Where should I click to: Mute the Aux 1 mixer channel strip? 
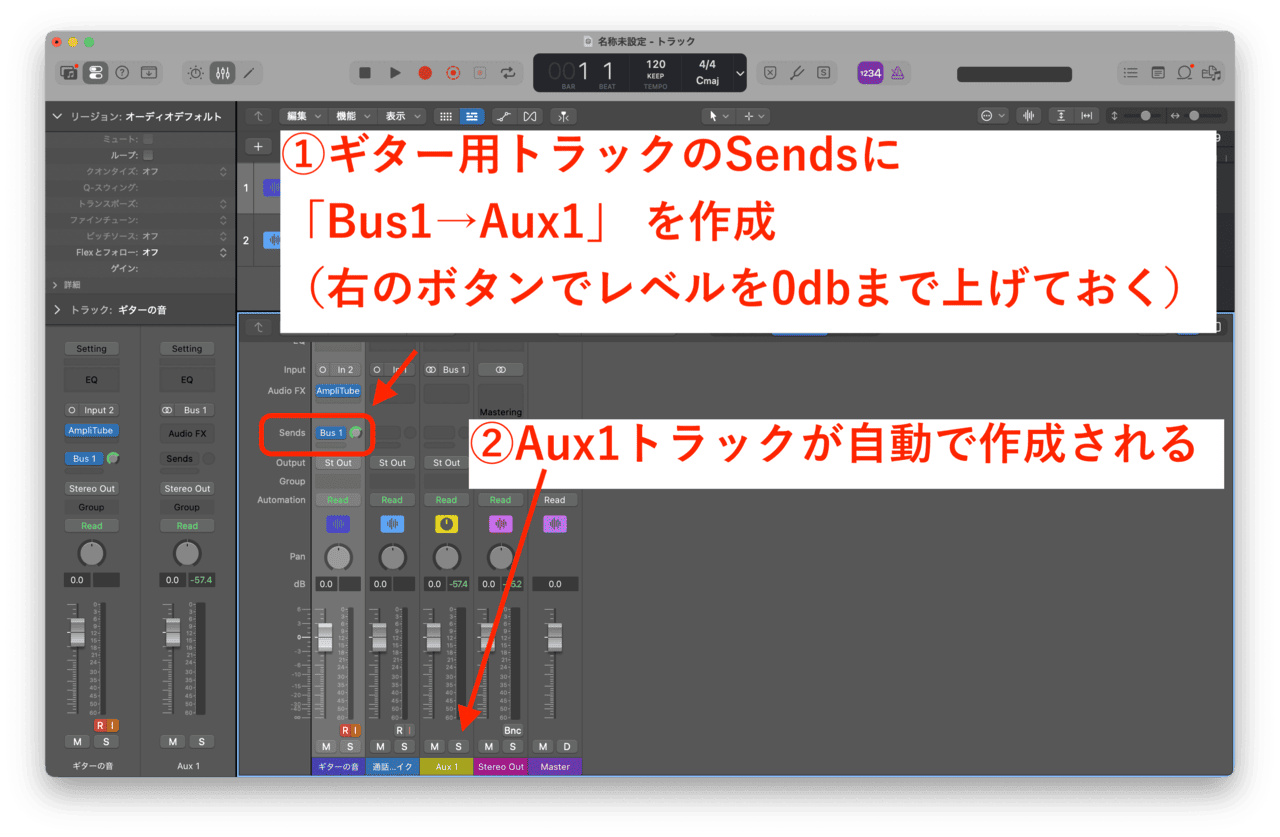click(x=434, y=747)
